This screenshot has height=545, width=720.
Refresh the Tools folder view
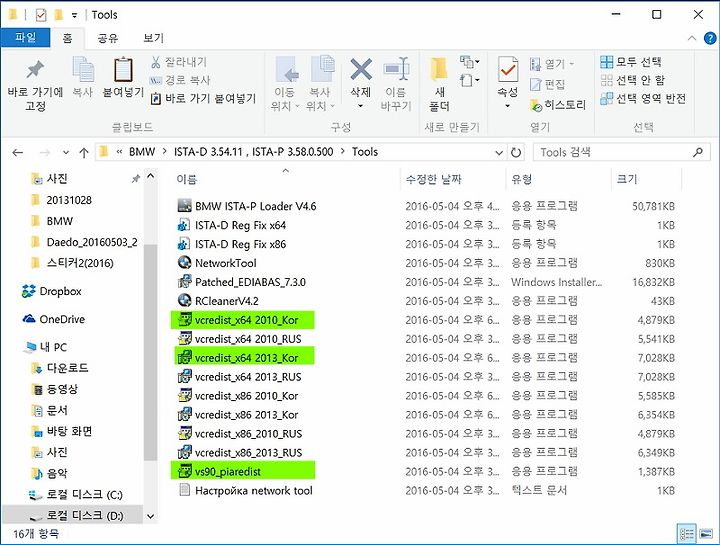(516, 152)
